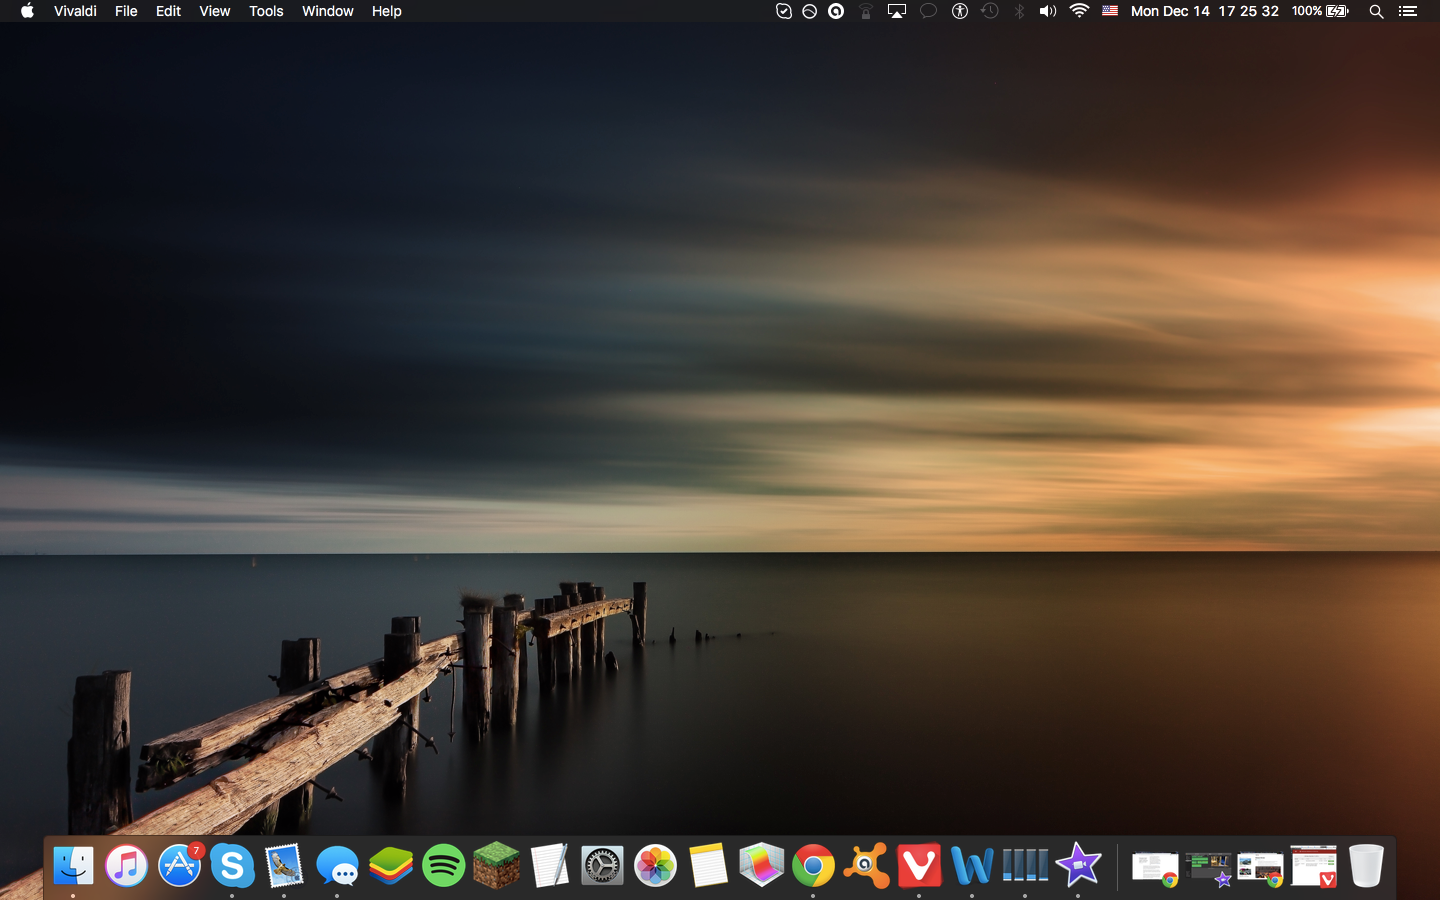This screenshot has height=900, width=1440.
Task: Open the Window menu
Action: pyautogui.click(x=327, y=11)
